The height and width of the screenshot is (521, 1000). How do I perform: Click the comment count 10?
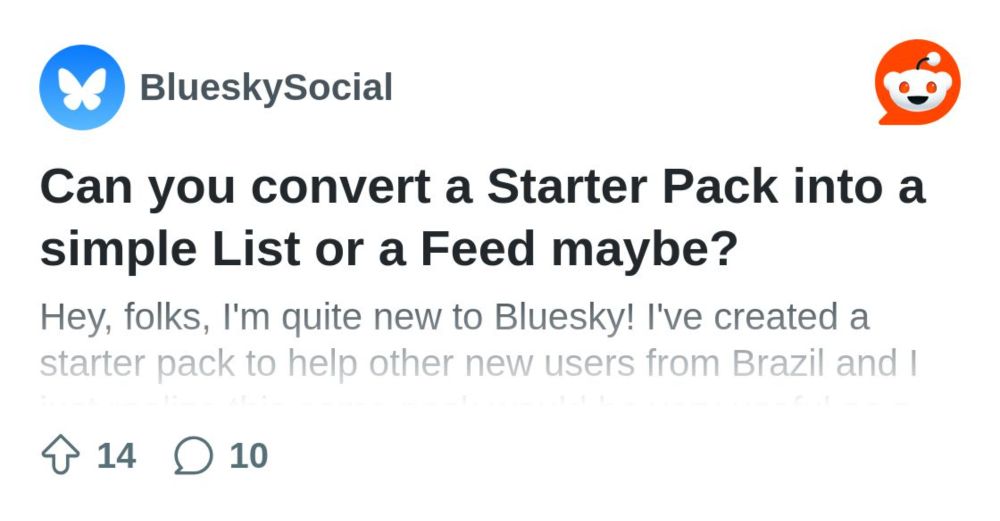pyautogui.click(x=249, y=456)
